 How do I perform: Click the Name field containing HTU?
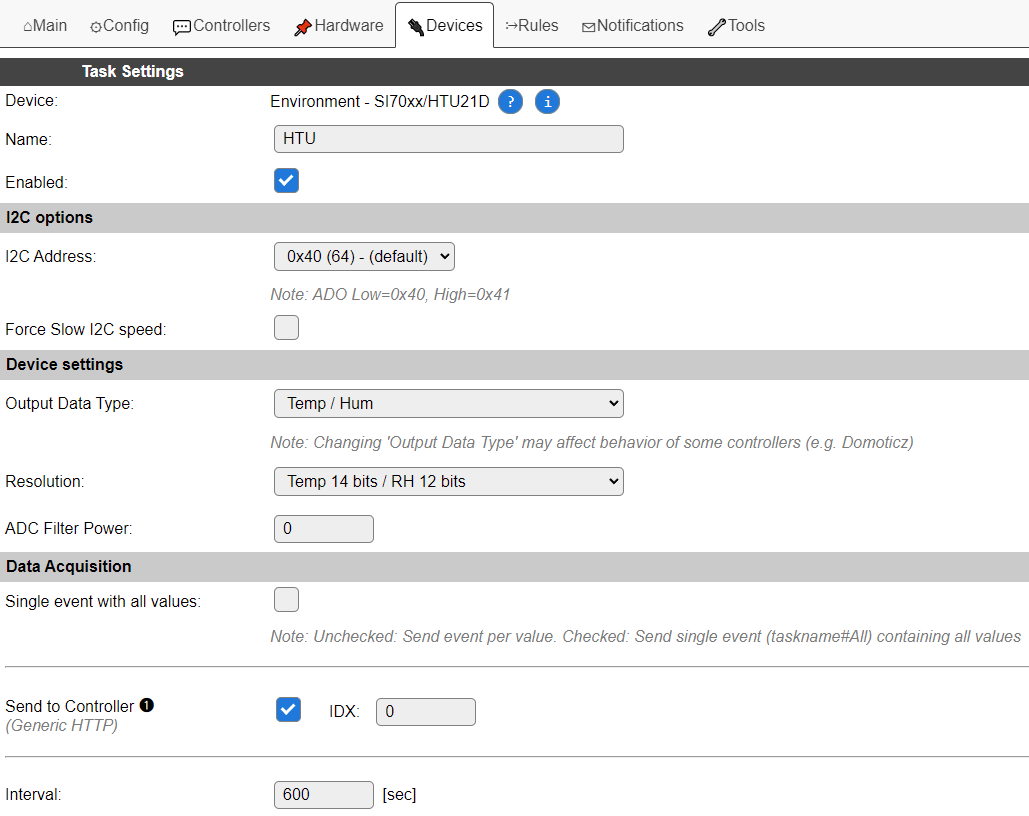(x=448, y=139)
